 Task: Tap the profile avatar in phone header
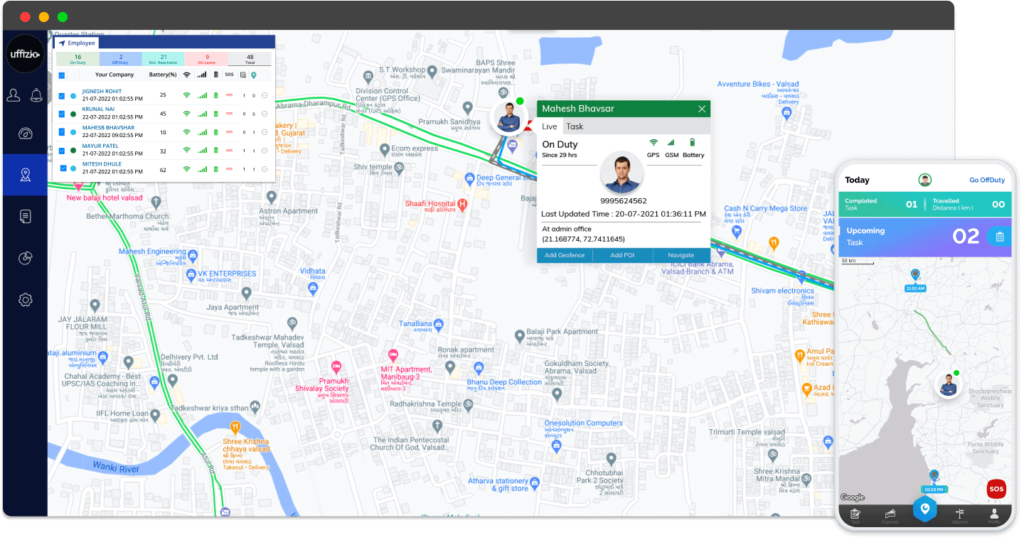(925, 180)
